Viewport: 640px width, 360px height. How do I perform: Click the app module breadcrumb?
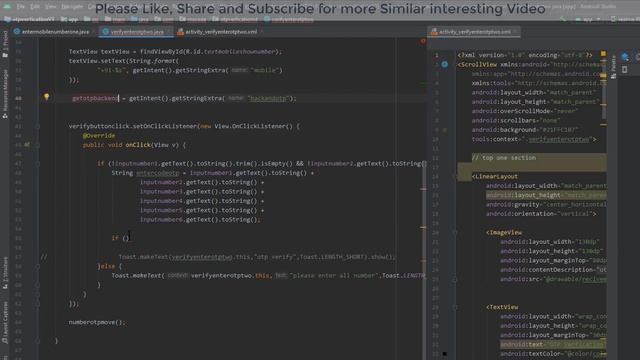(x=69, y=19)
